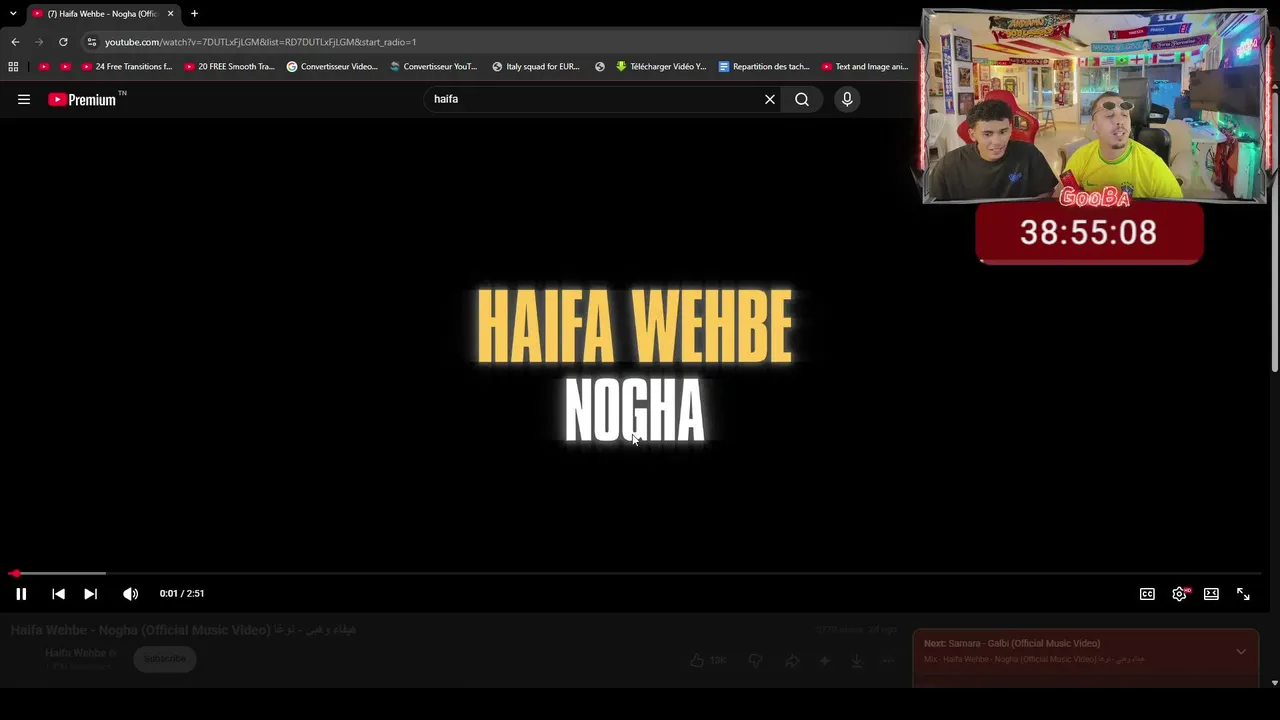
Task: Toggle closed captions on the player
Action: (x=1147, y=594)
